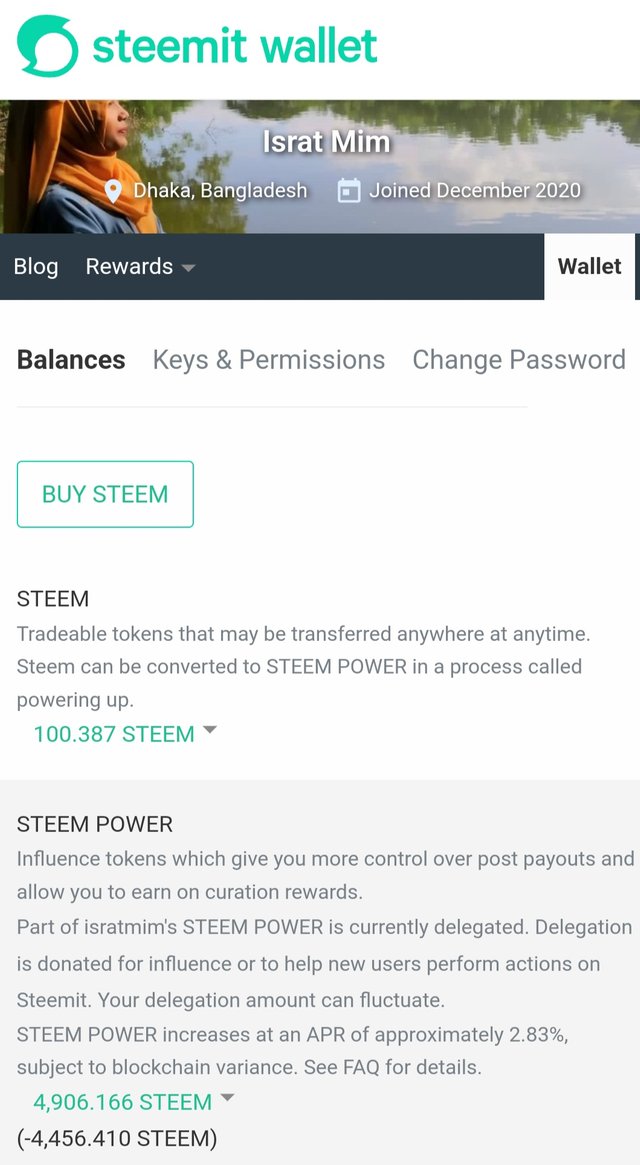Screen dimensions: 640x1165
Task: Switch to the Balances section
Action: pos(71,360)
